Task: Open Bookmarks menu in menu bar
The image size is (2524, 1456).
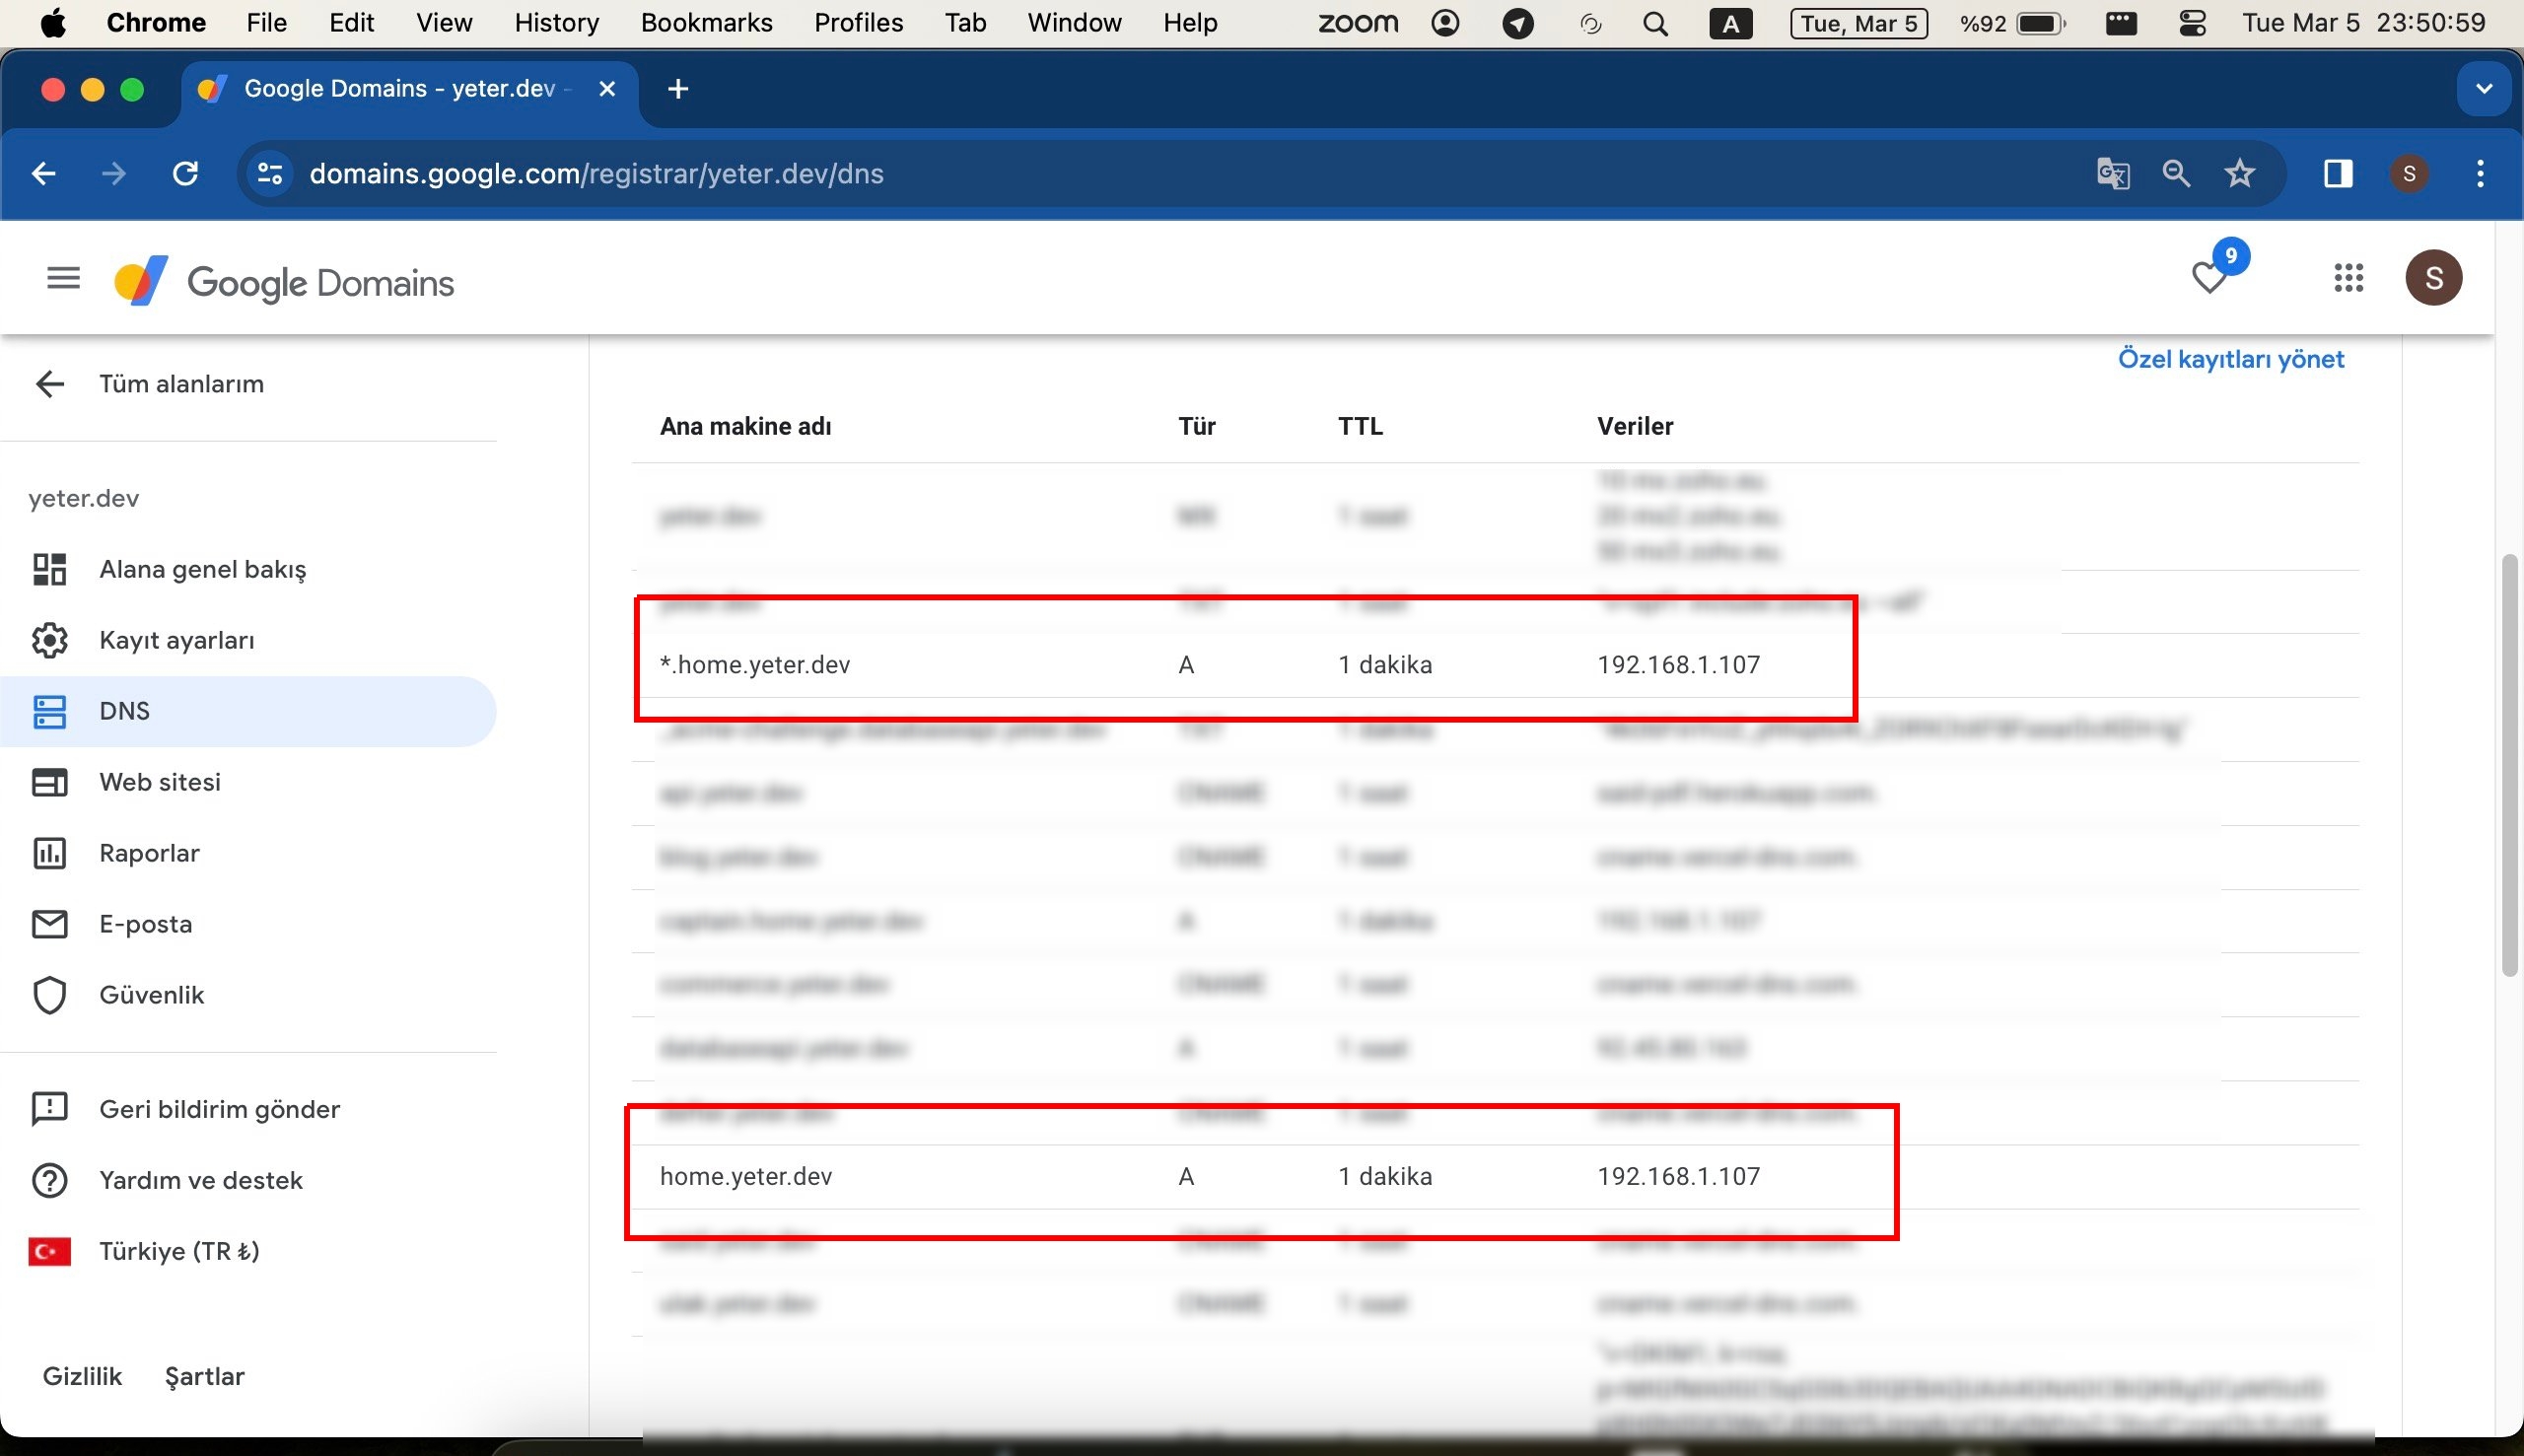Action: point(706,22)
